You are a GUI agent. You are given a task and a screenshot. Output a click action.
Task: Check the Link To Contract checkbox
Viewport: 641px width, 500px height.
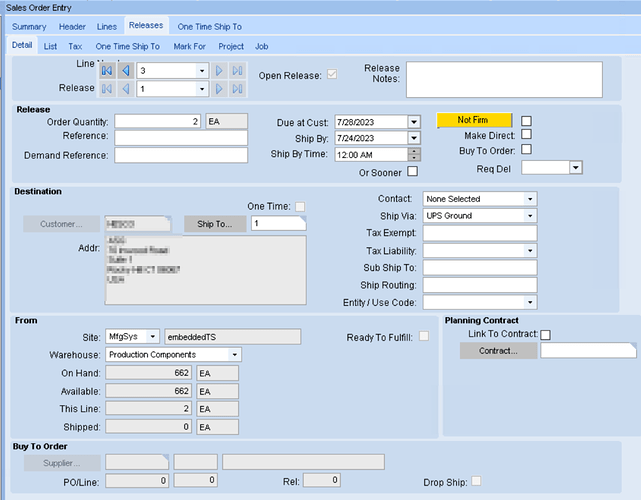tap(545, 335)
